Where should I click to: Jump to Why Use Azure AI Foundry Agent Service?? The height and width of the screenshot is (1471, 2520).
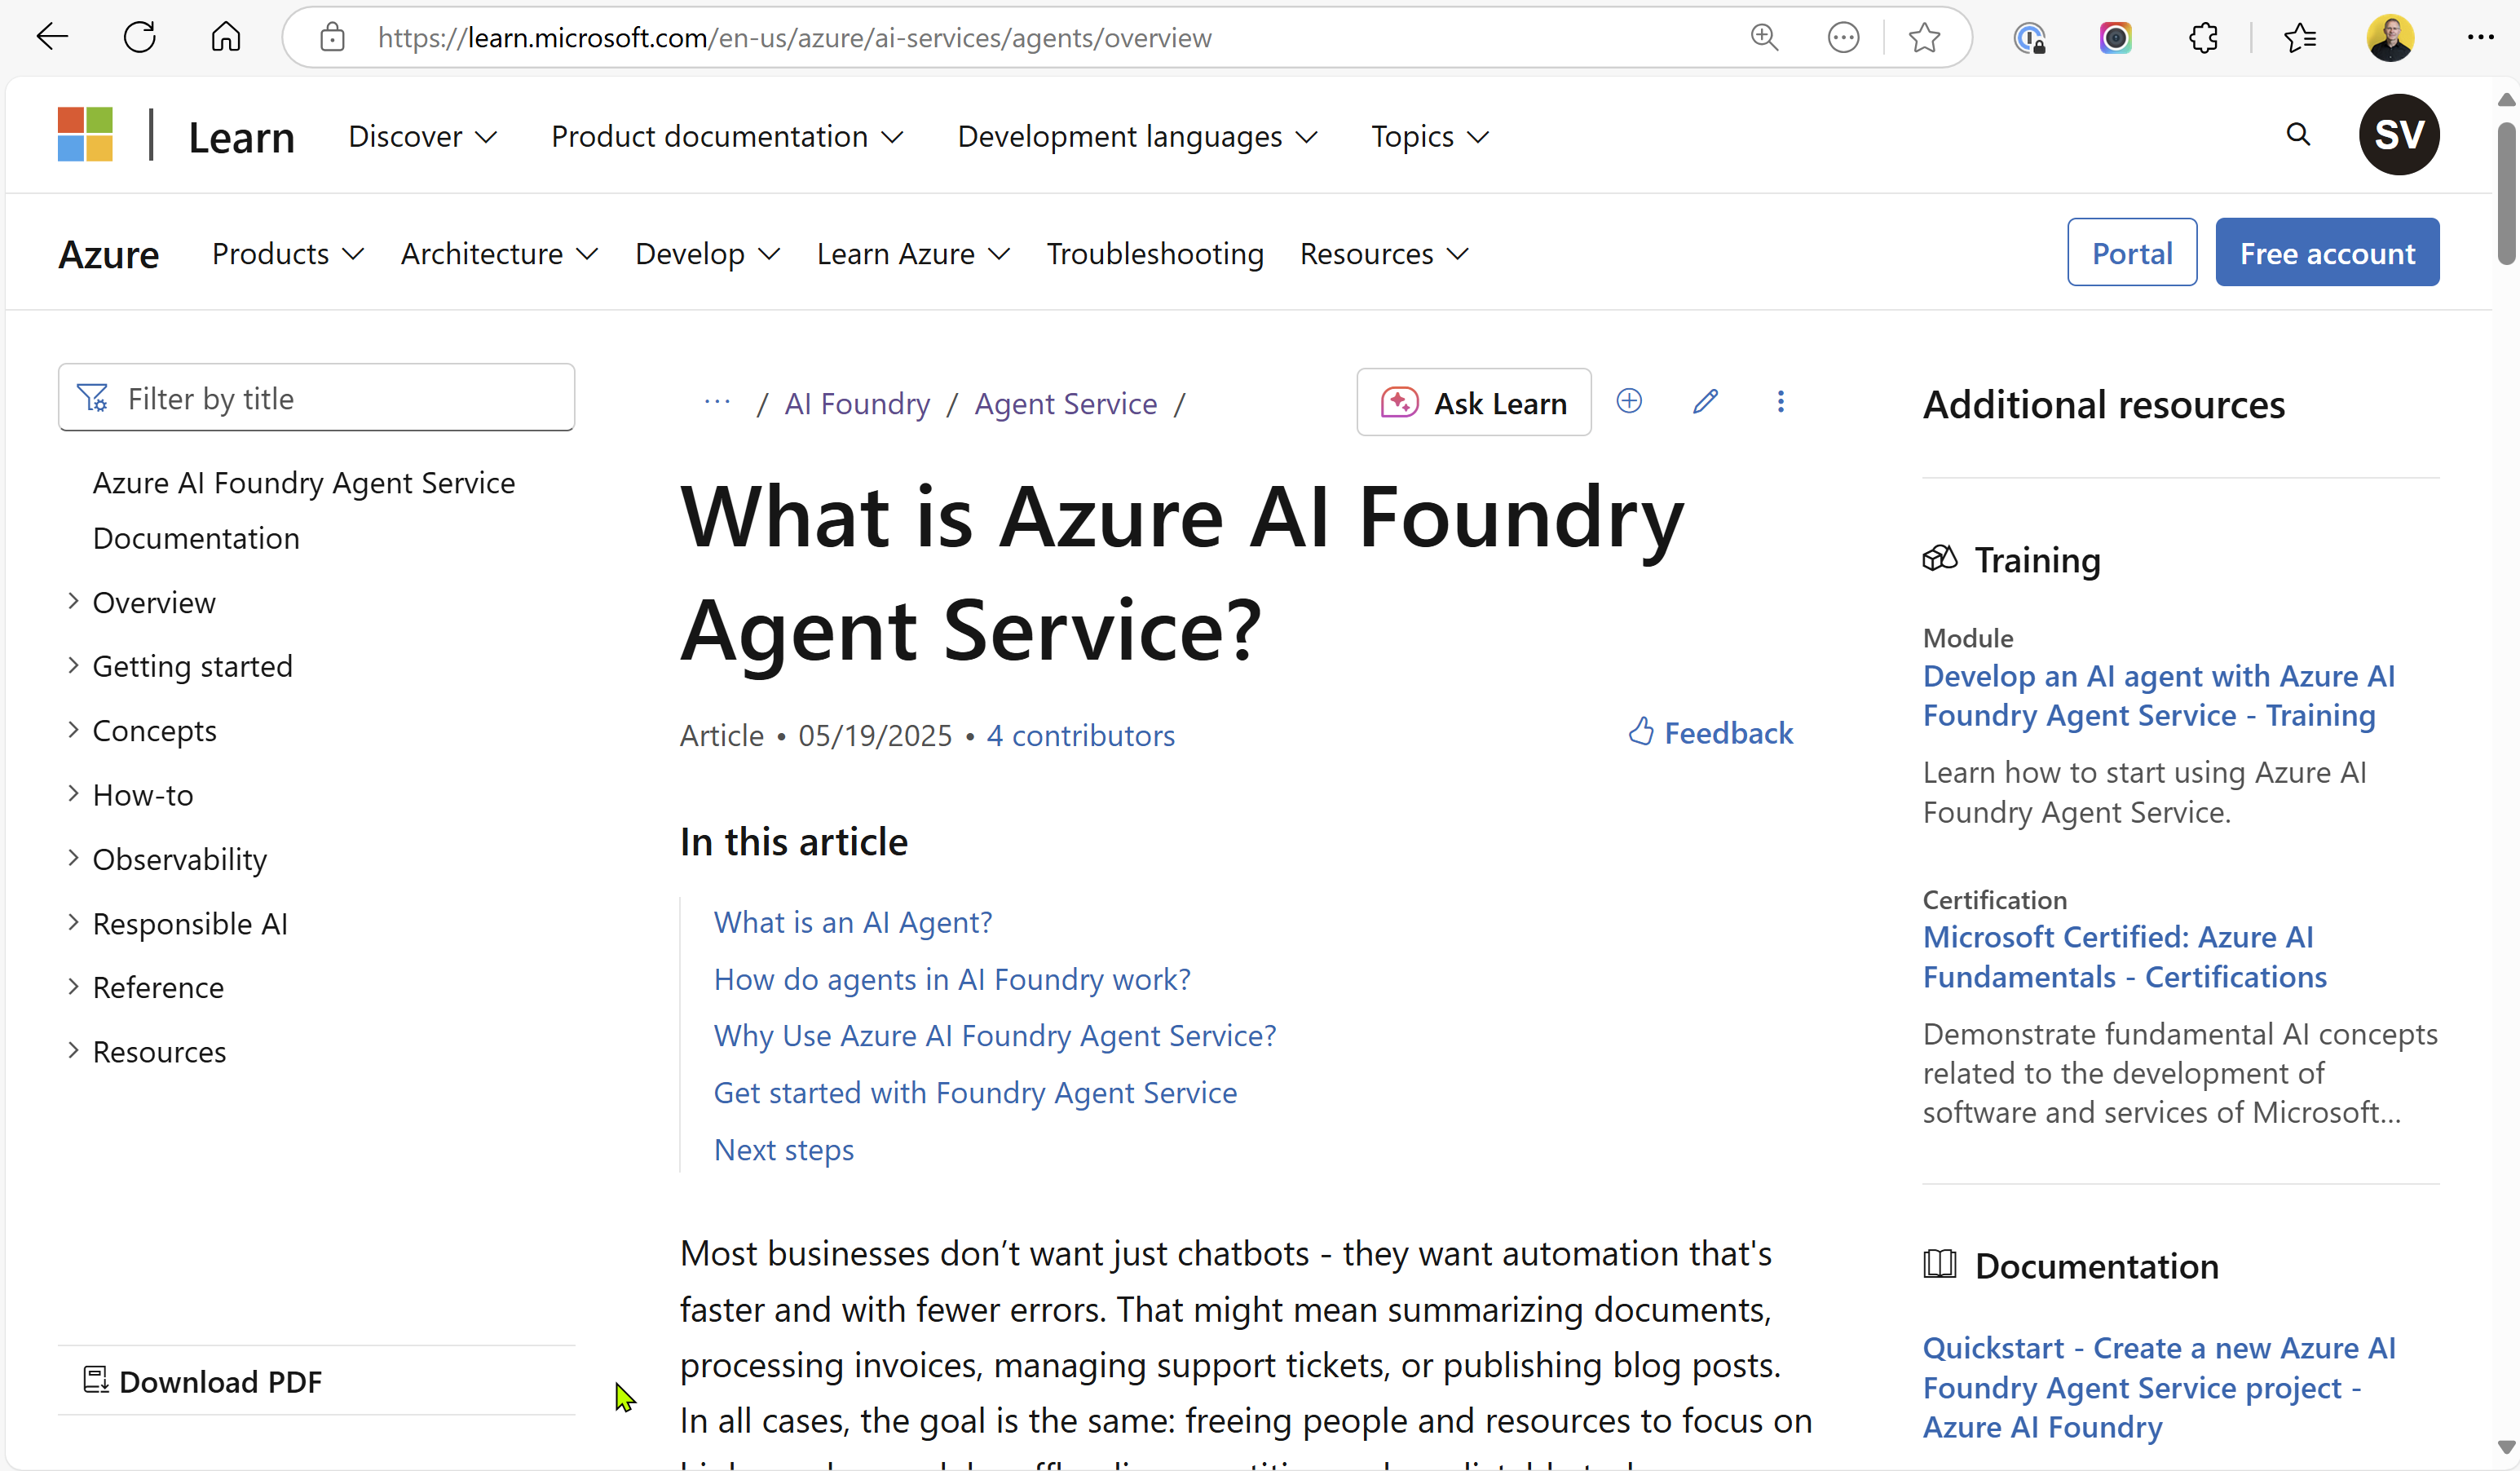click(x=995, y=1035)
